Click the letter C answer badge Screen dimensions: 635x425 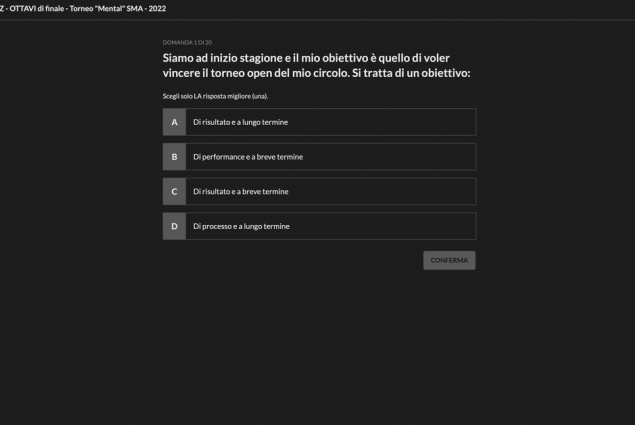pyautogui.click(x=174, y=191)
